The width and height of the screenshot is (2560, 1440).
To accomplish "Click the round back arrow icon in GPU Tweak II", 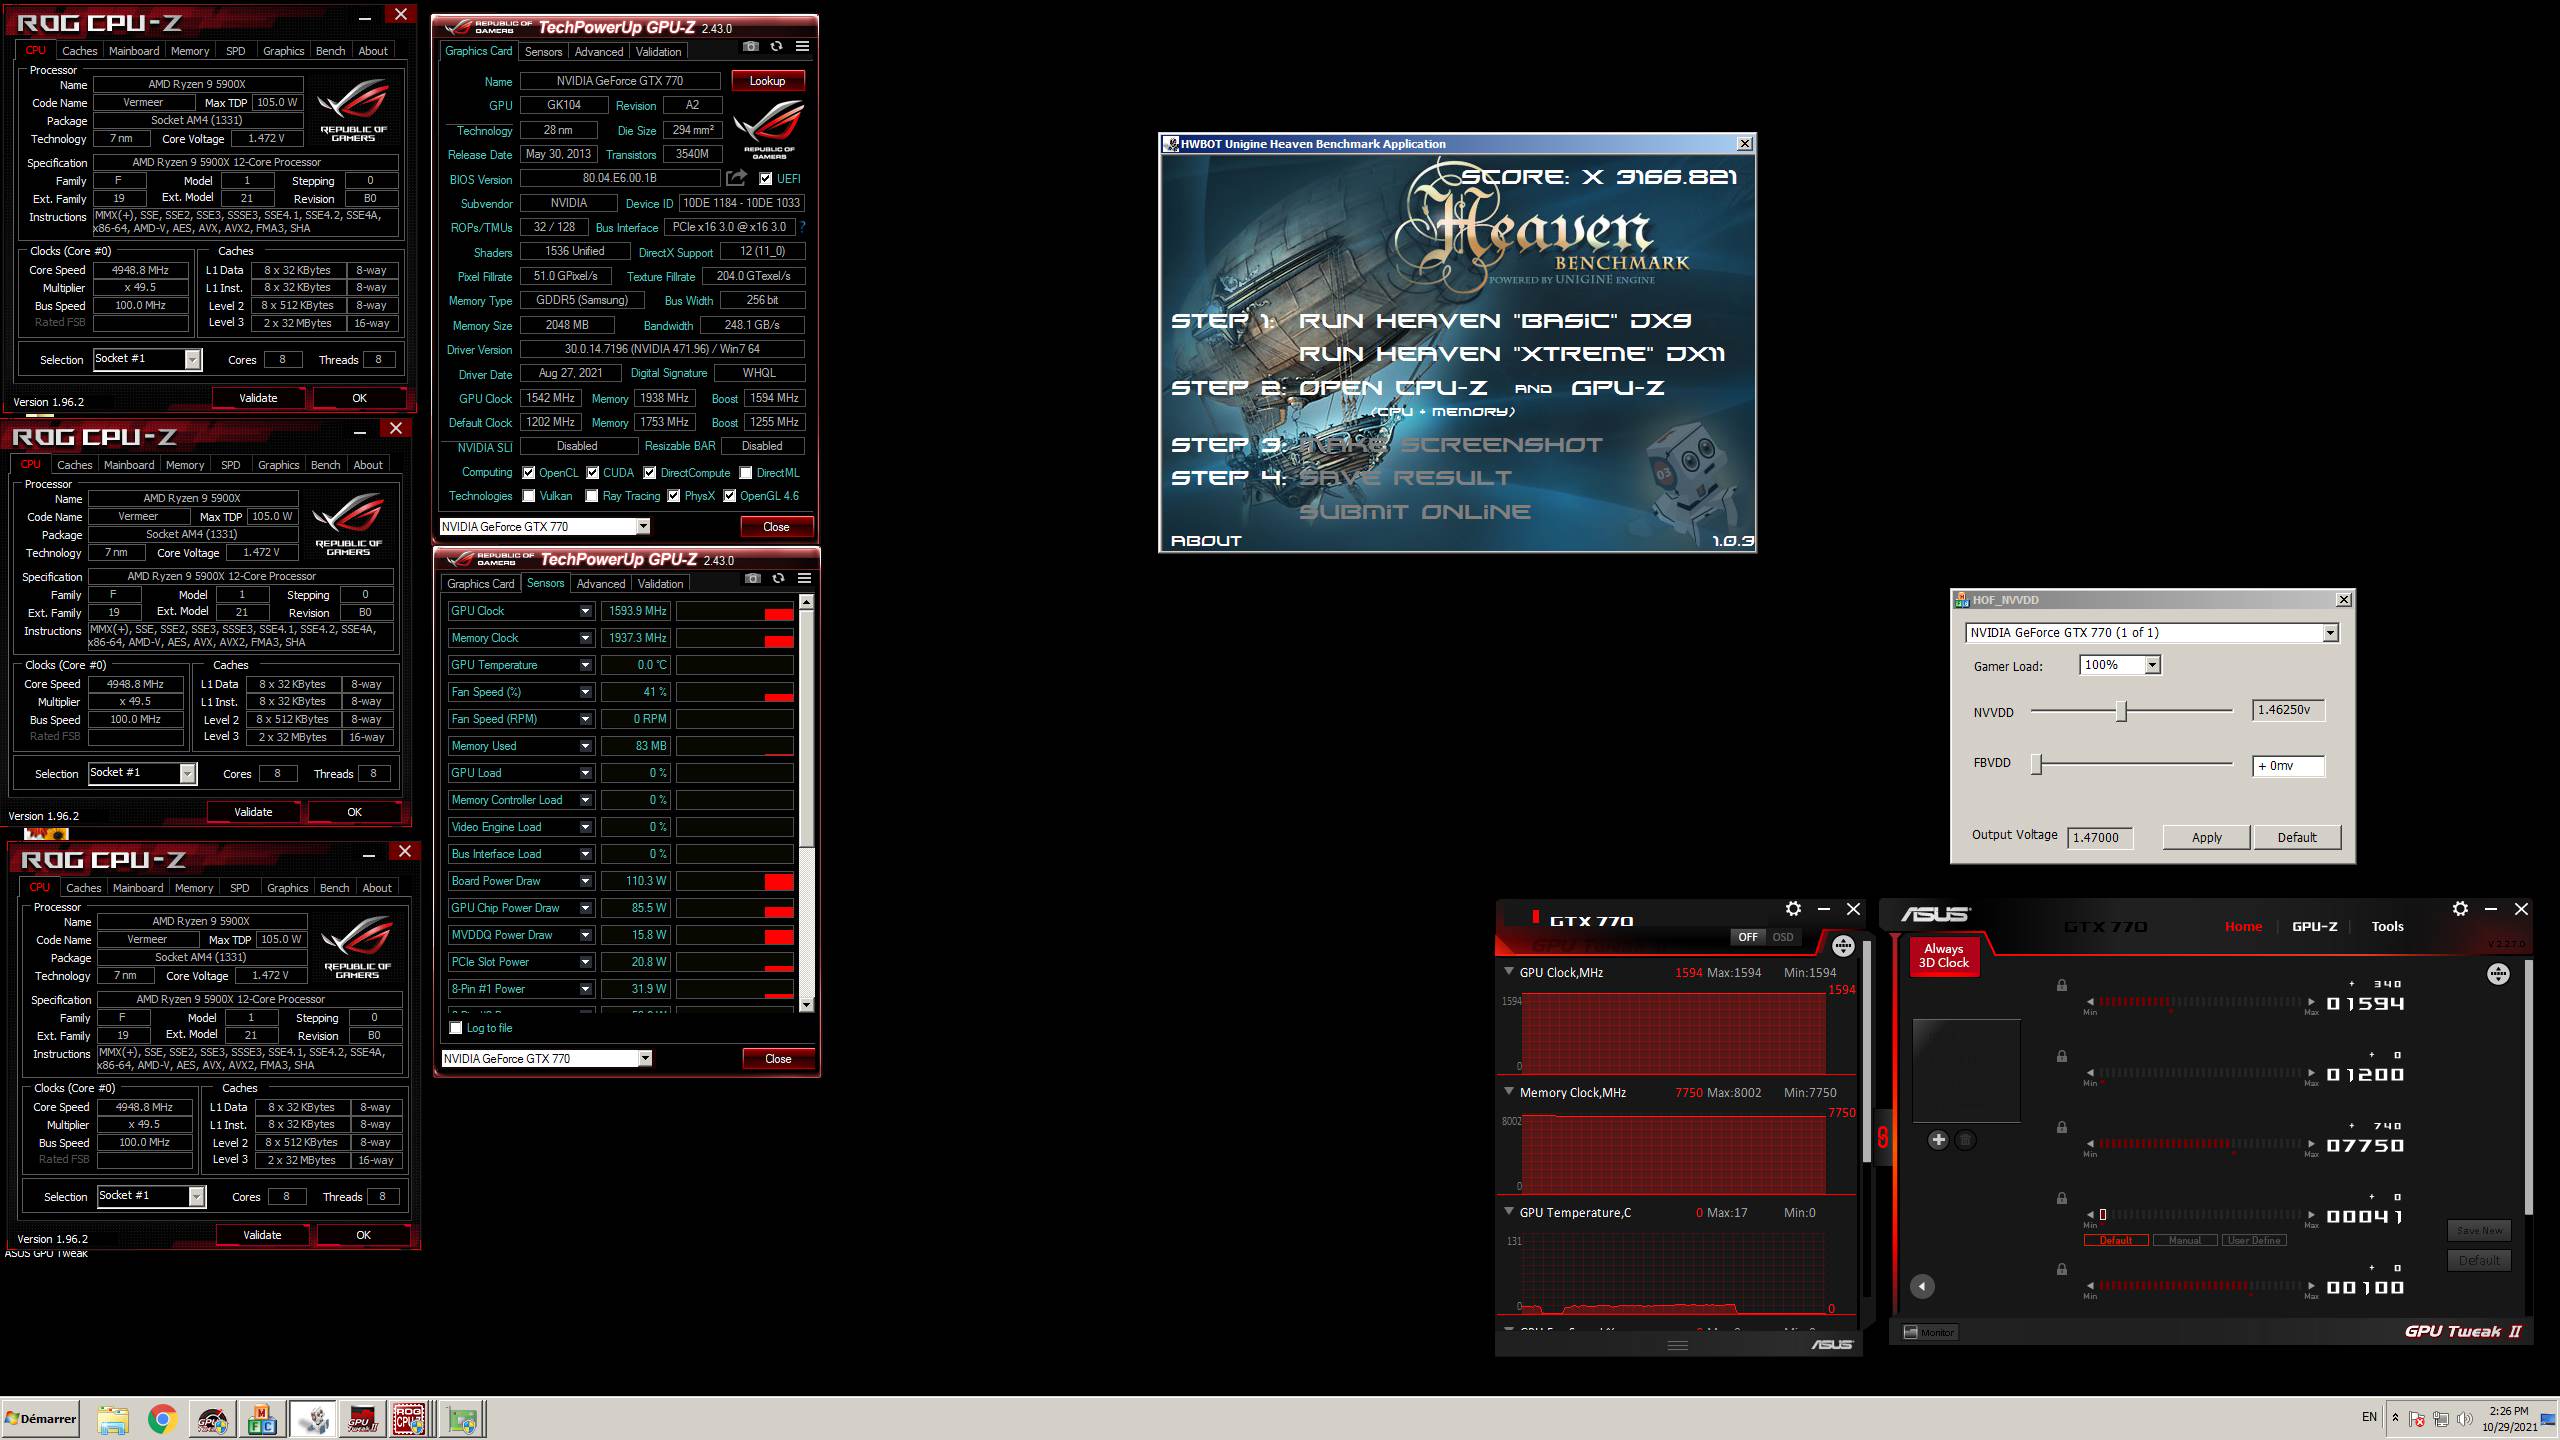I will pos(1922,1287).
